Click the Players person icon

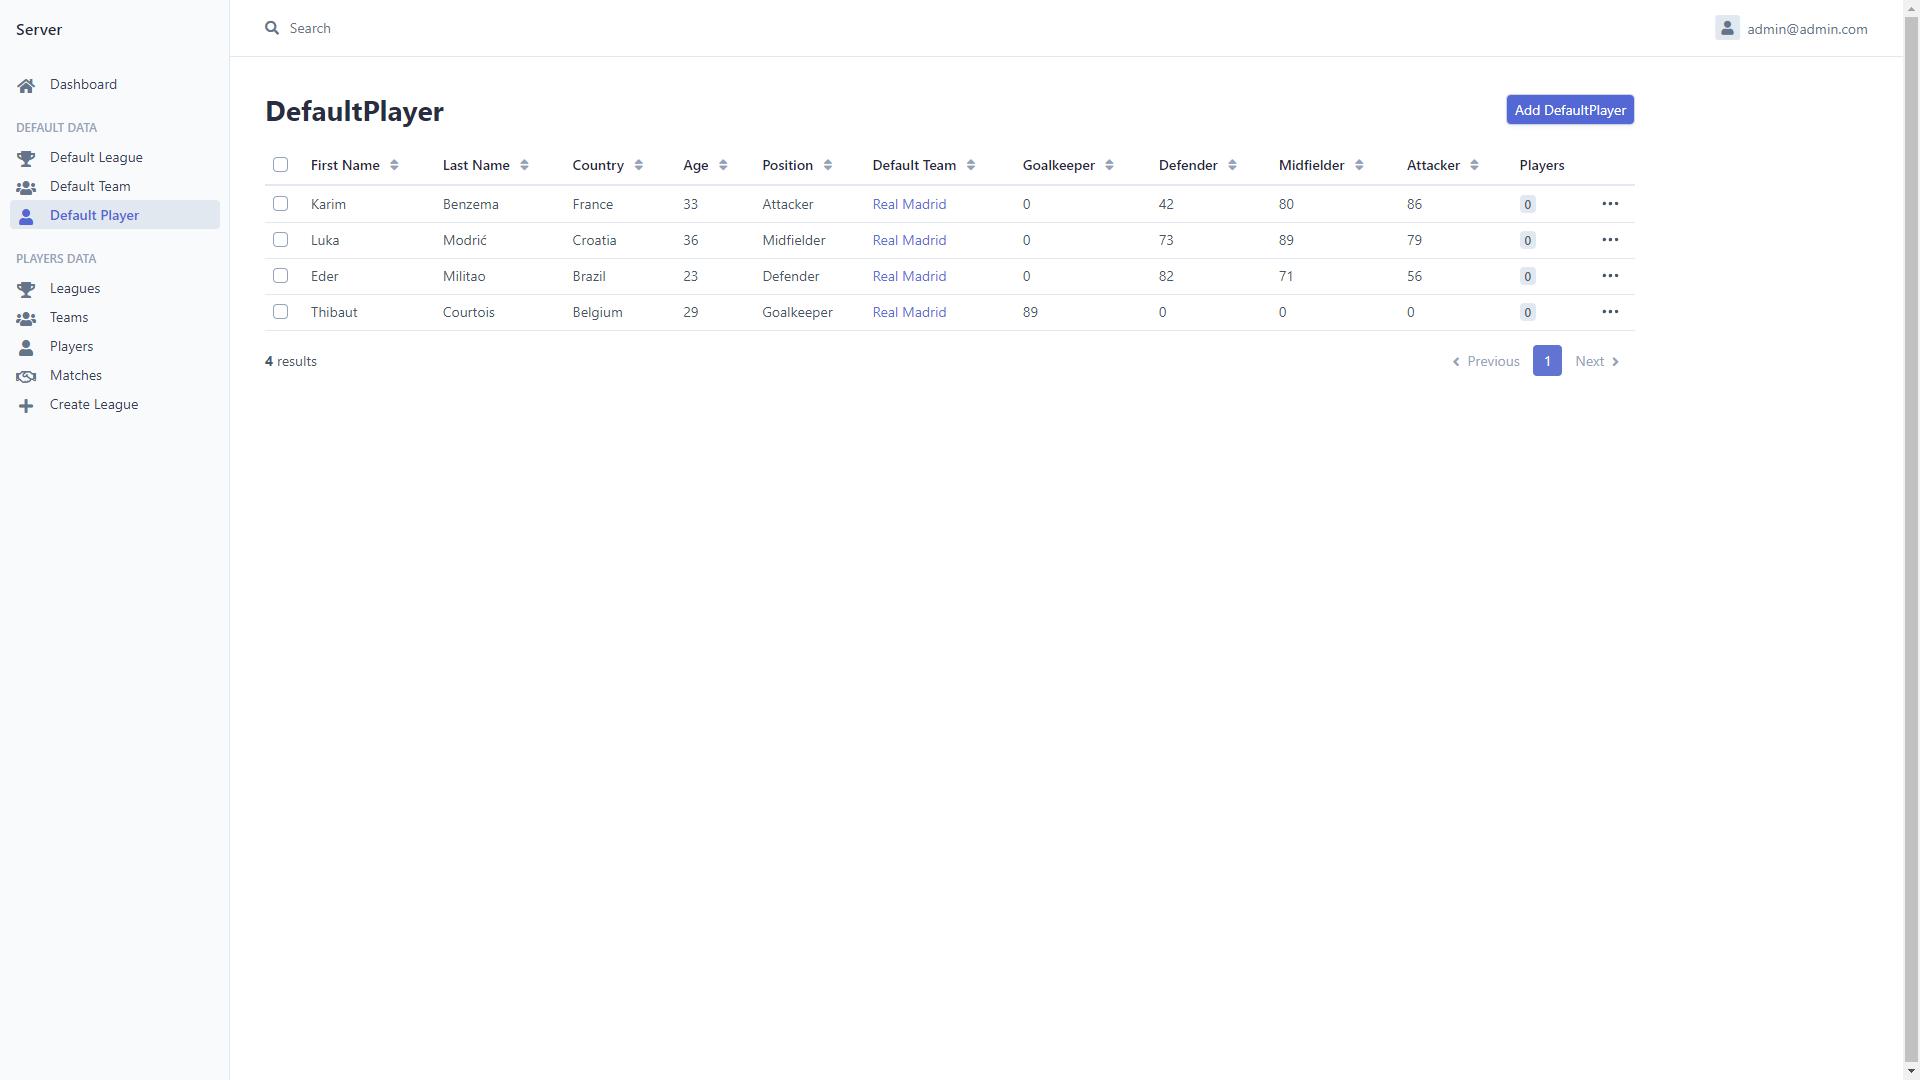pyautogui.click(x=26, y=347)
